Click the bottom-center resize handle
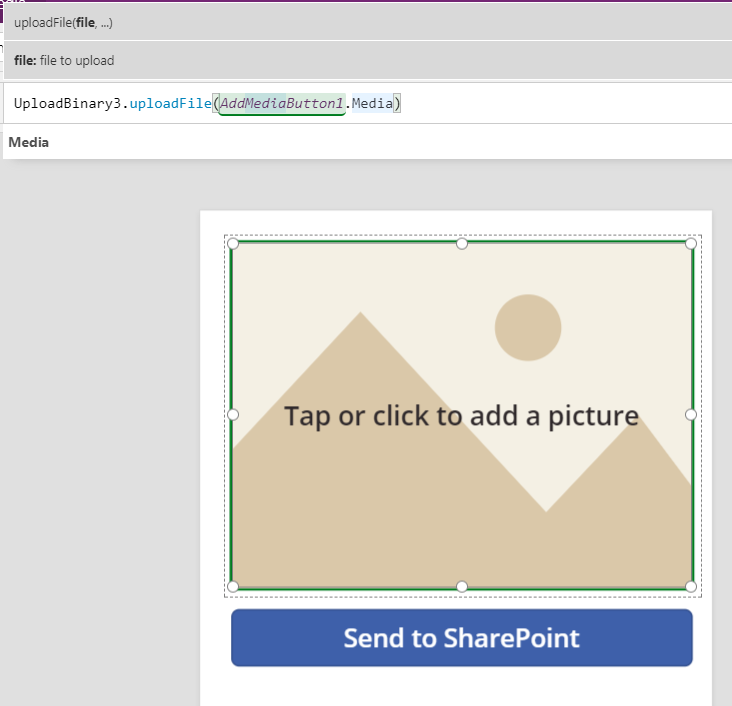The image size is (732, 706). 462,586
